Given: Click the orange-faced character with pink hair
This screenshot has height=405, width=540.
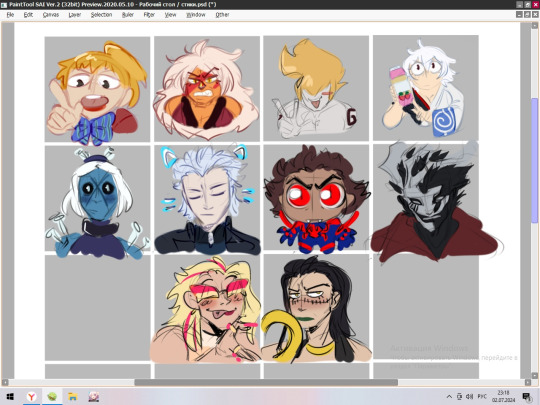Looking at the screenshot, I should click(207, 90).
